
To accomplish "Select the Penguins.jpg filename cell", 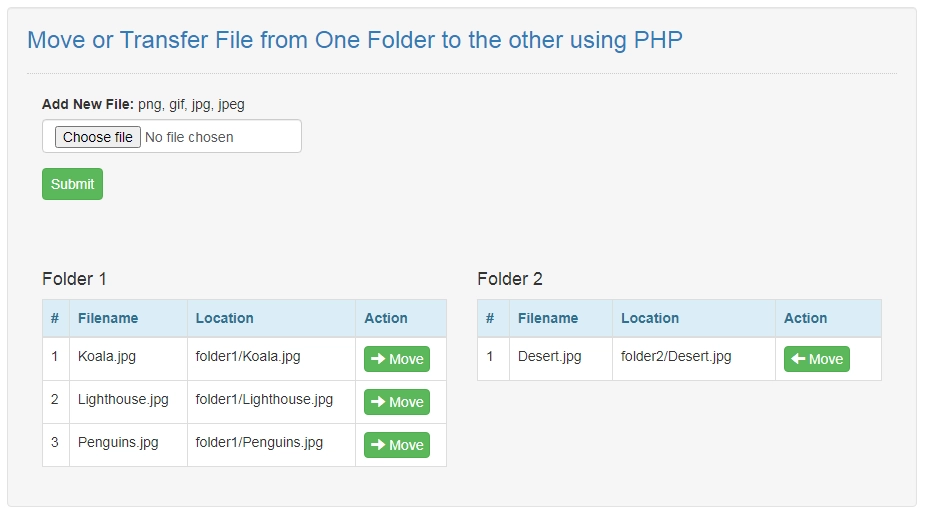I will click(x=118, y=442).
